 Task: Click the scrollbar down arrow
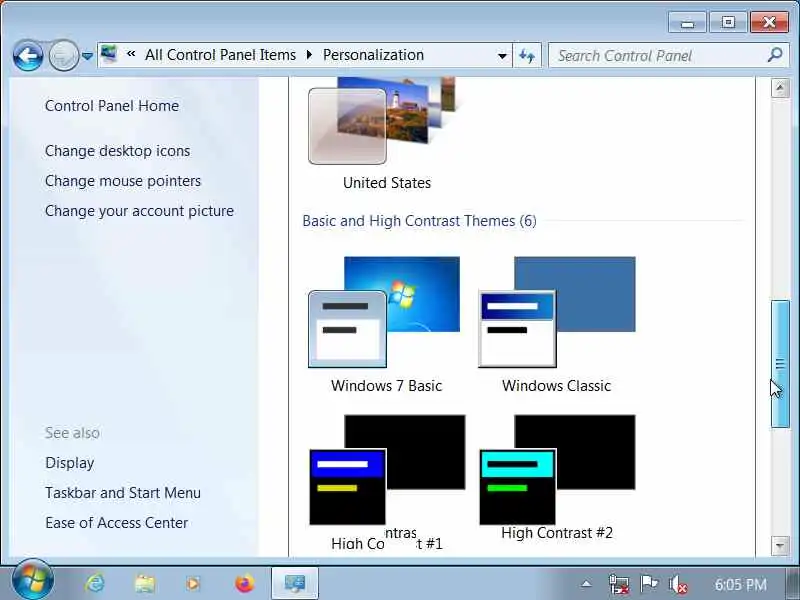780,545
